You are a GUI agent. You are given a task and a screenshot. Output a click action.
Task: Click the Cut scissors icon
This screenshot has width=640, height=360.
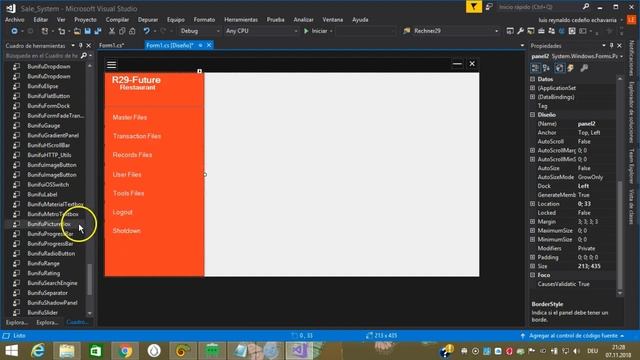[112, 31]
